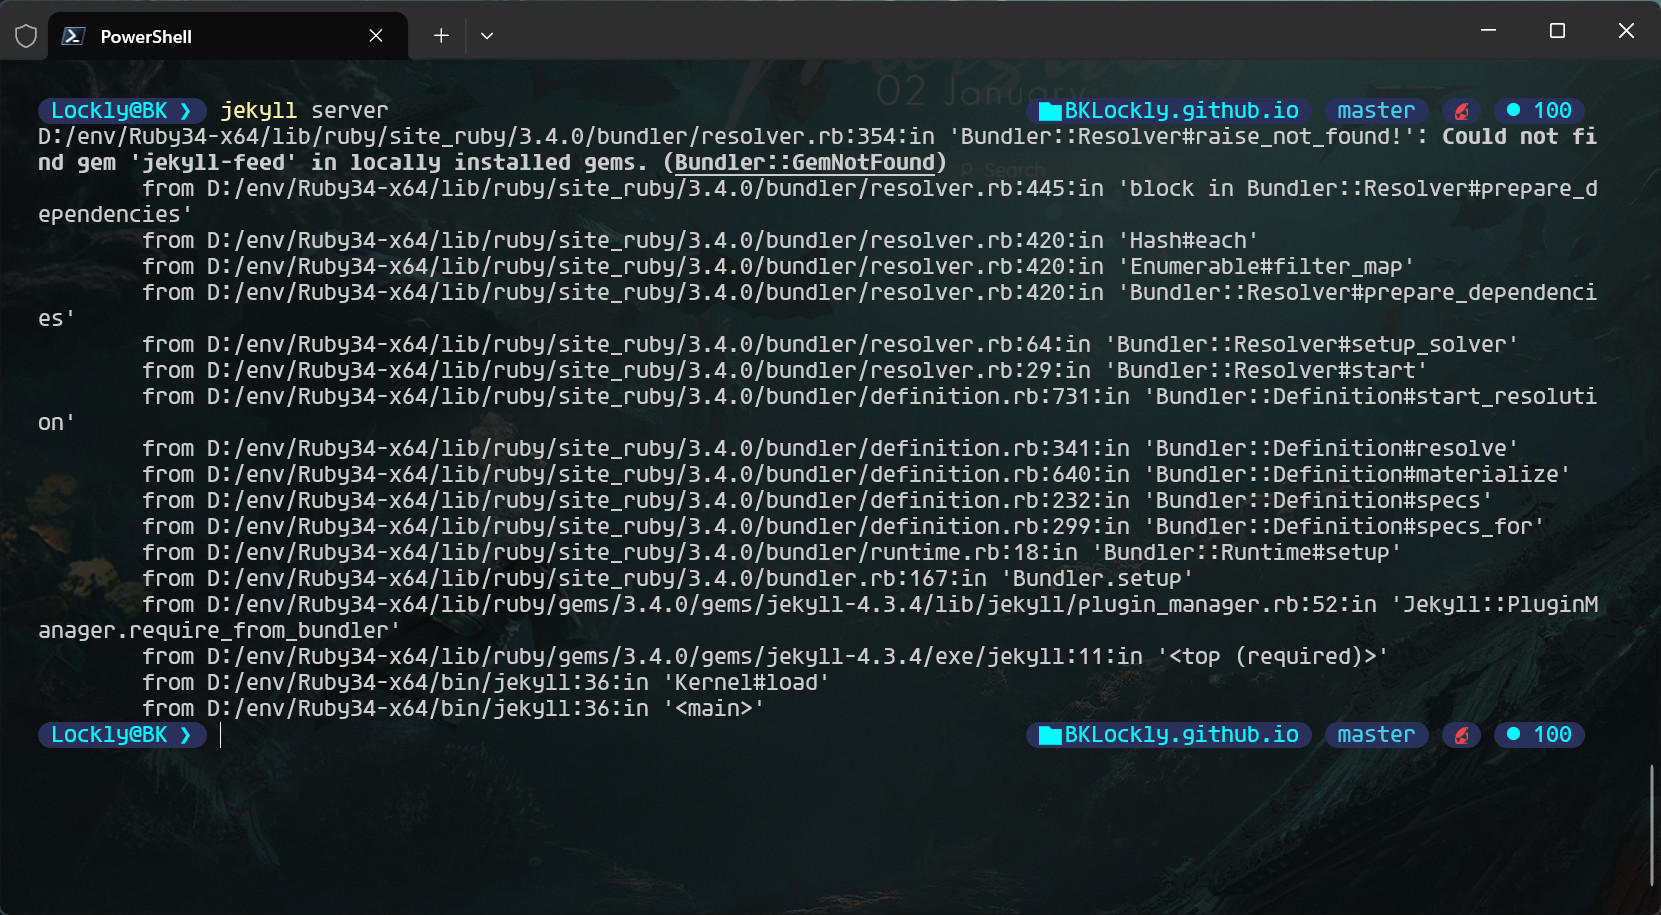Image resolution: width=1661 pixels, height=915 pixels.
Task: Click the 'definition.rb:731' stack trace line
Action: coord(817,409)
